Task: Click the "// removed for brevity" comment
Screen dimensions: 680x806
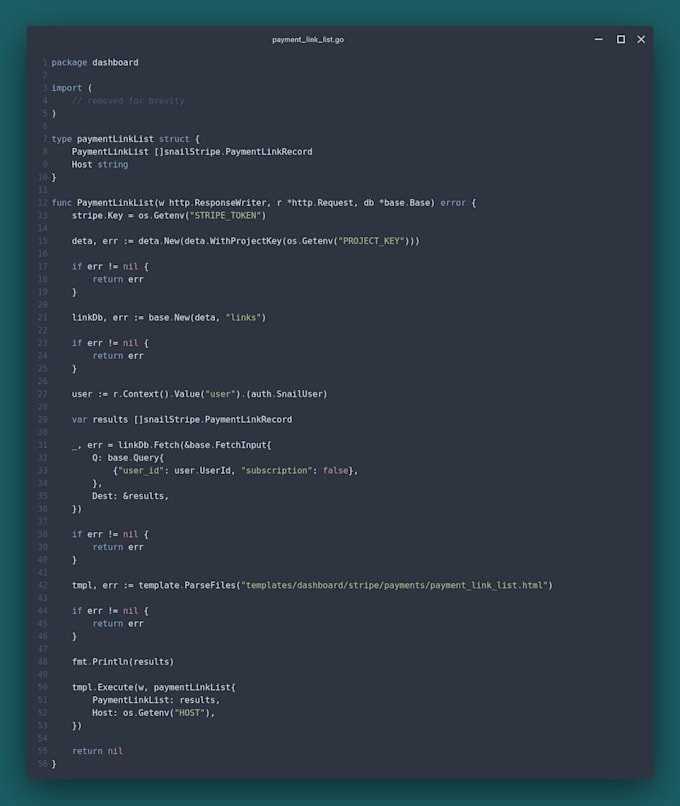Action: (128, 101)
